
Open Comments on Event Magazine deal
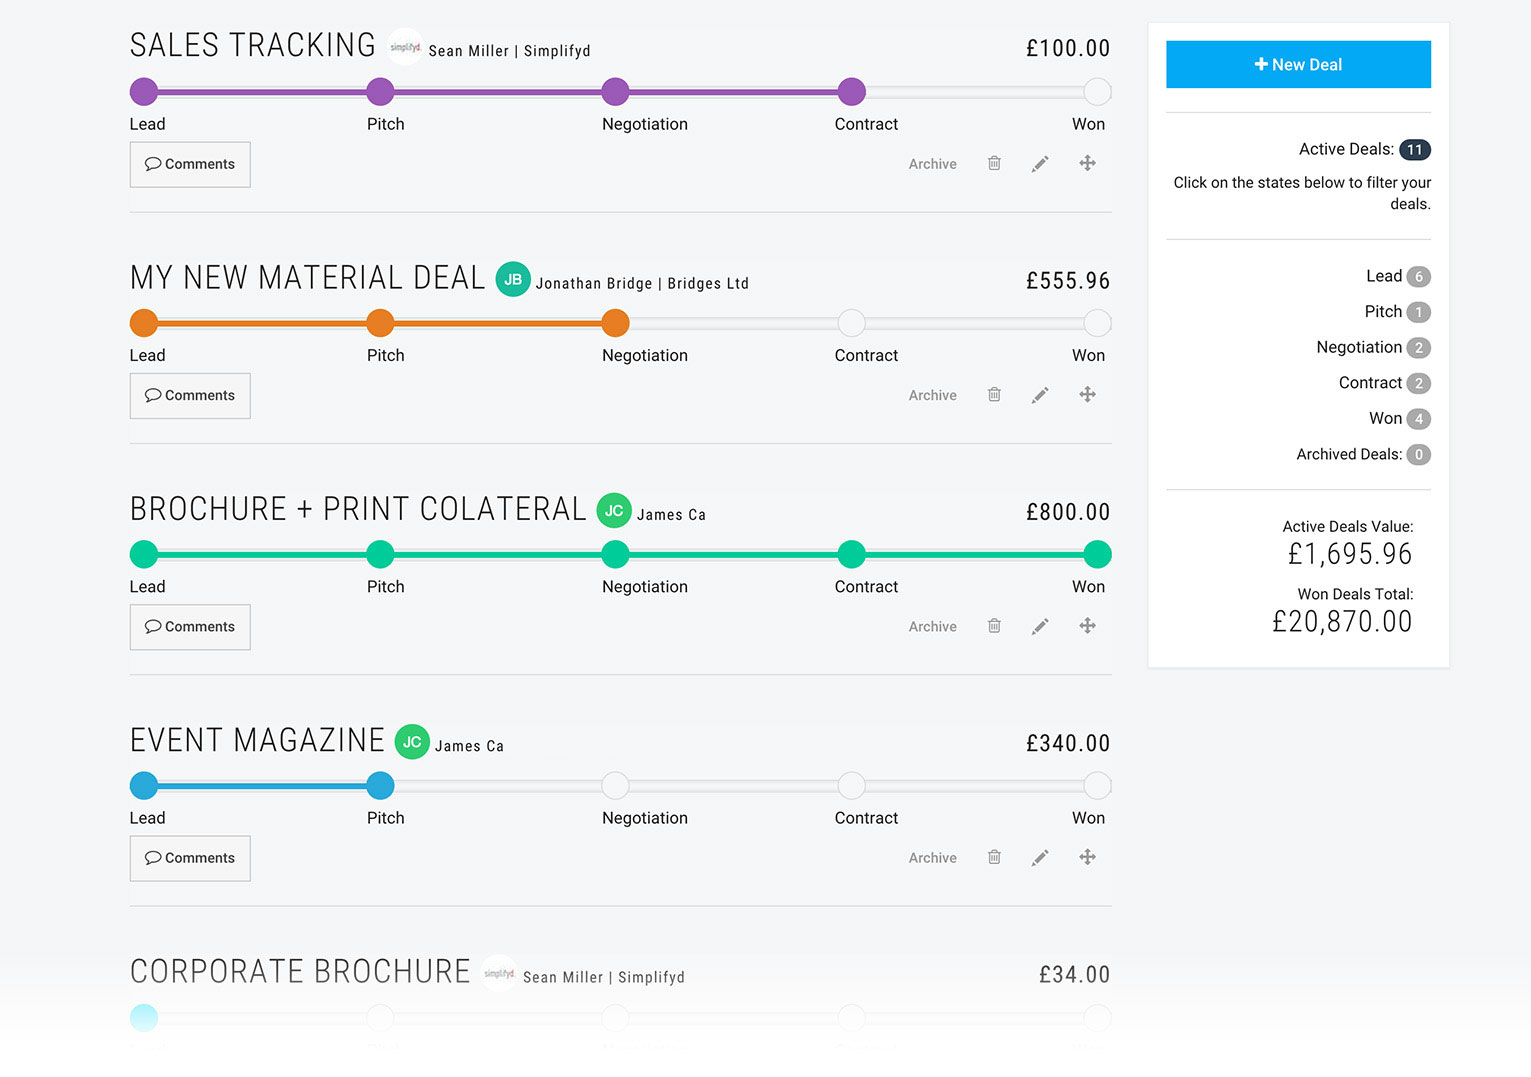[190, 858]
